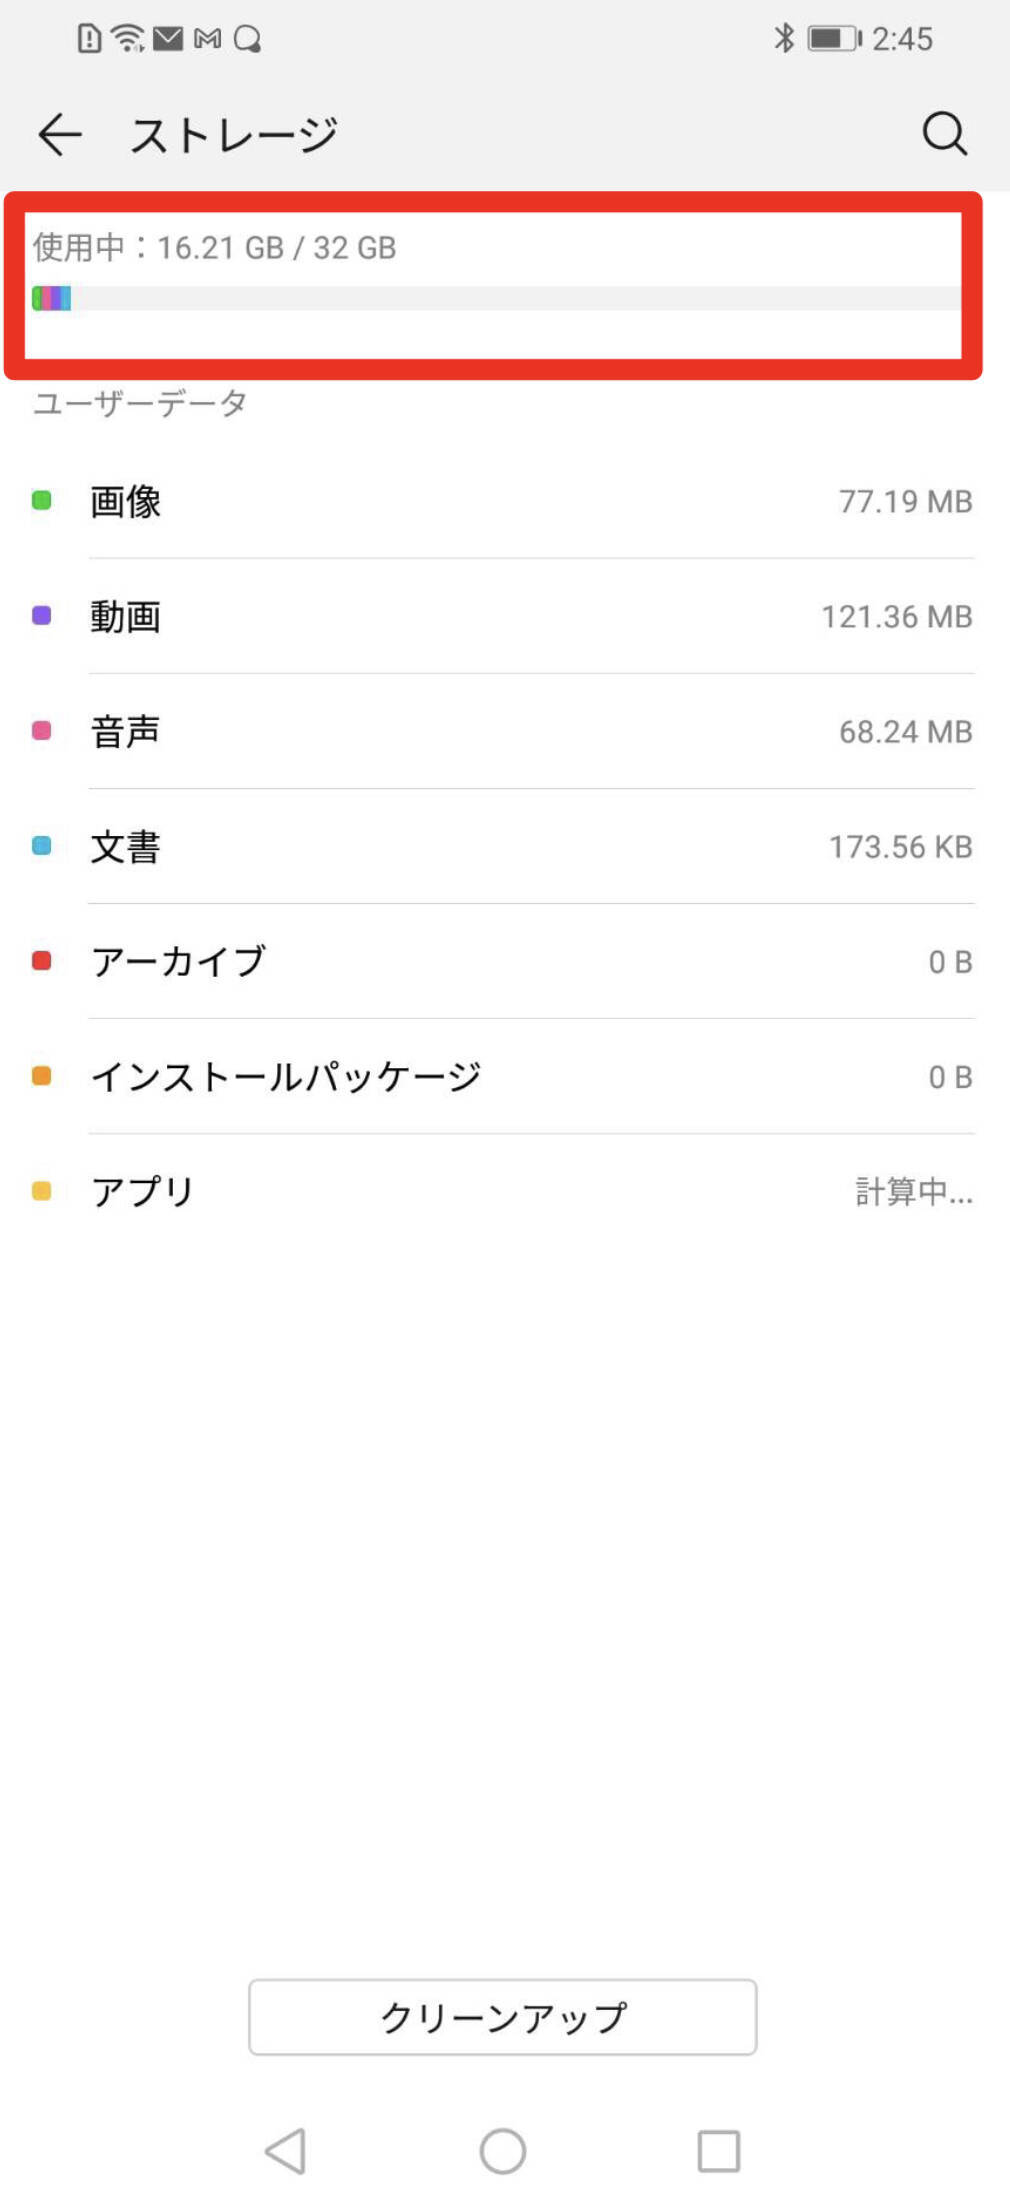
Task: Tap the mail envelope notification icon
Action: [x=168, y=38]
